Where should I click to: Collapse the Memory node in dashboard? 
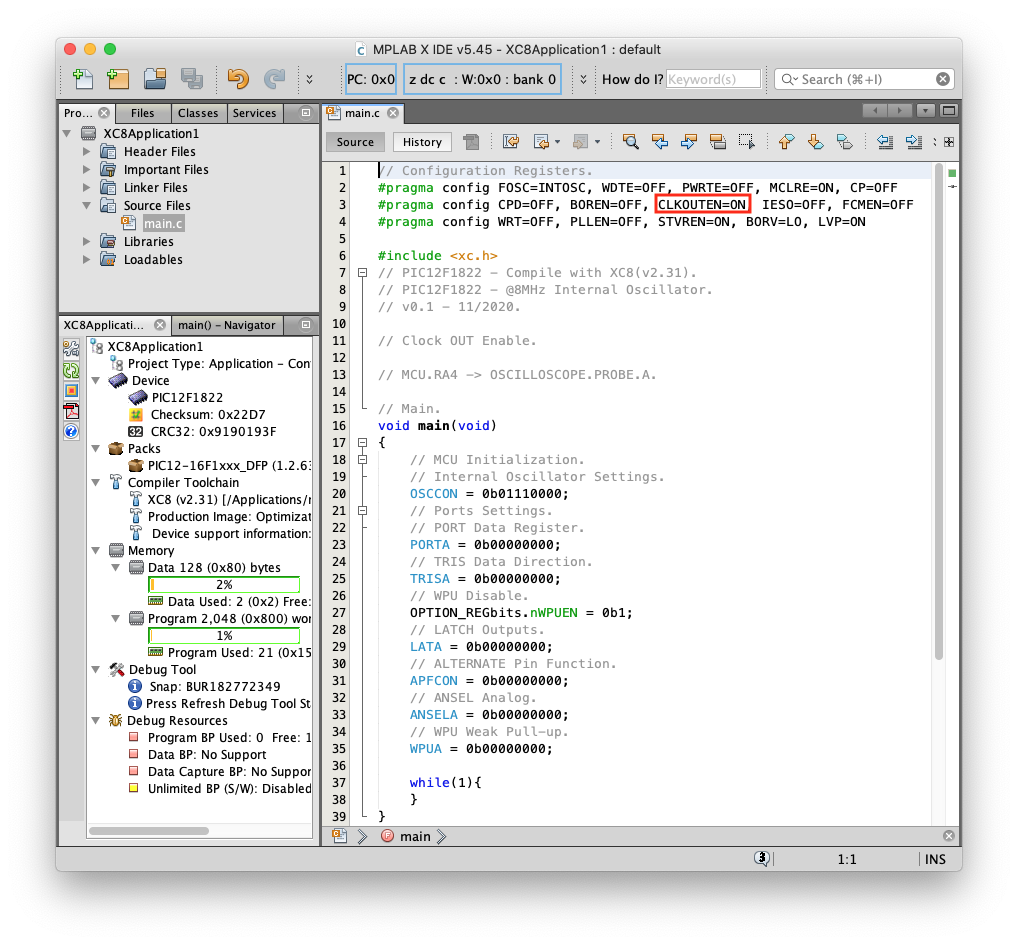click(95, 550)
